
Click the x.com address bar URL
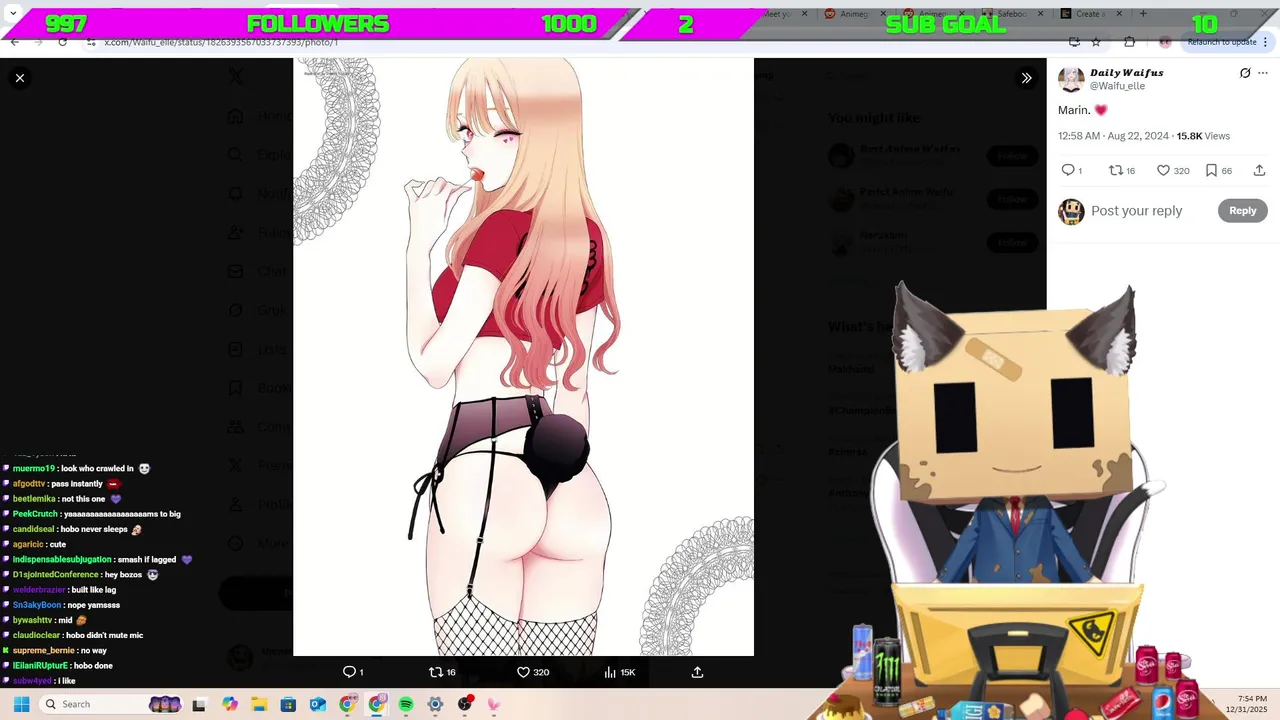click(221, 42)
